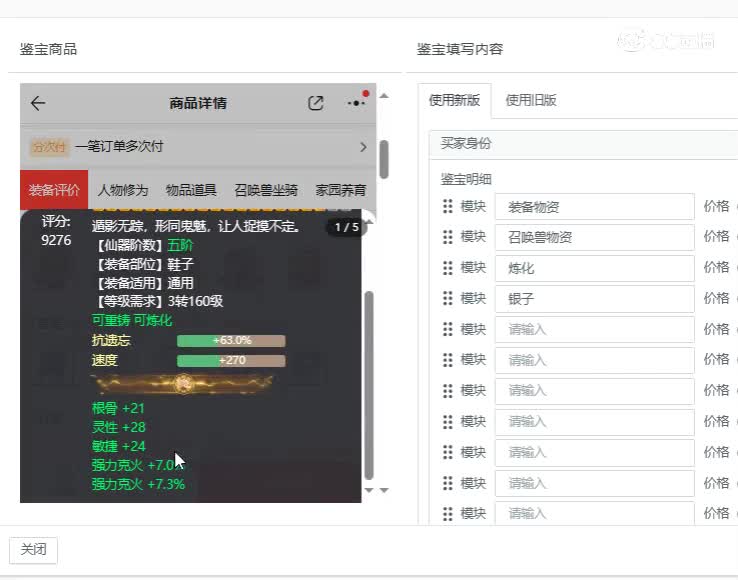Click the 1 / 5 image page indicator
This screenshot has width=738, height=580.
[347, 227]
